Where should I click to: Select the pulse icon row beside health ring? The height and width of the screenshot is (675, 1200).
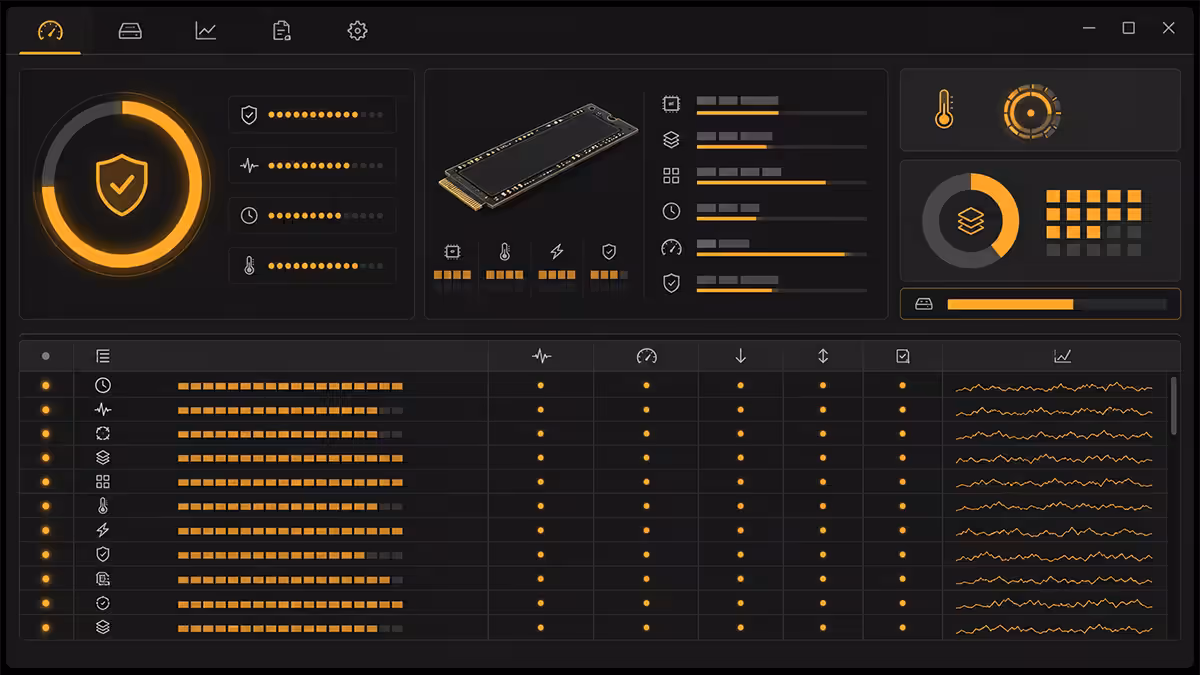[312, 165]
